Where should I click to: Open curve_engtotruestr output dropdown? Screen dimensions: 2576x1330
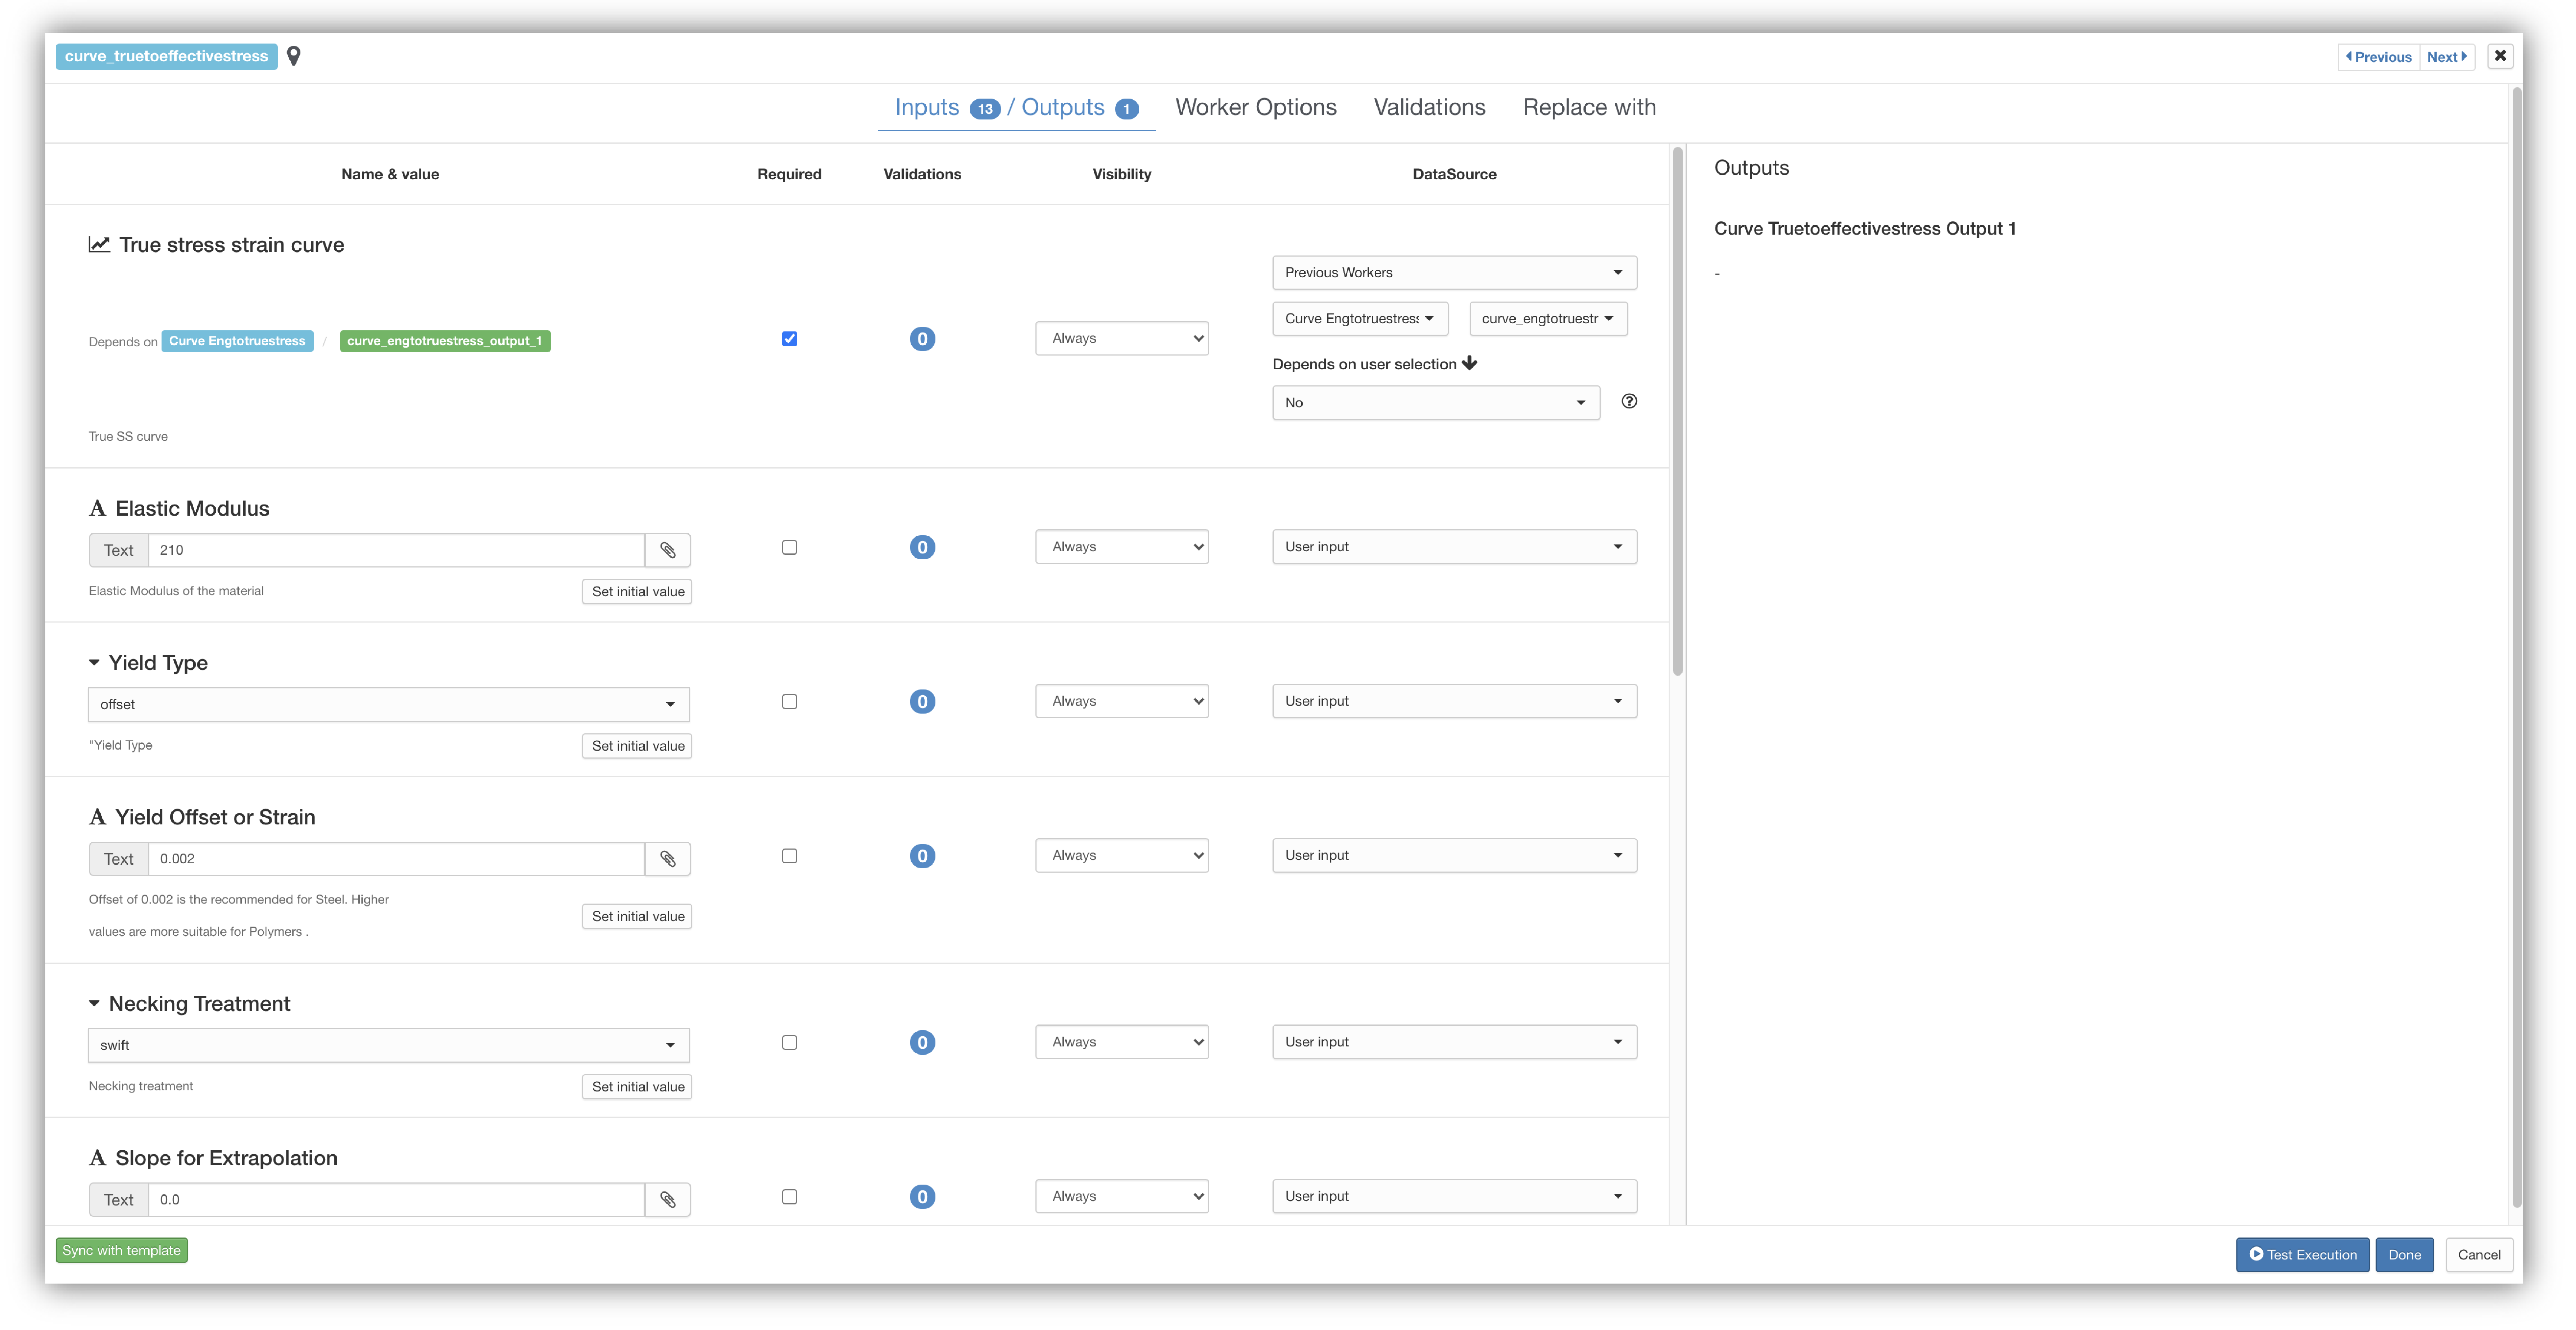pos(1548,319)
